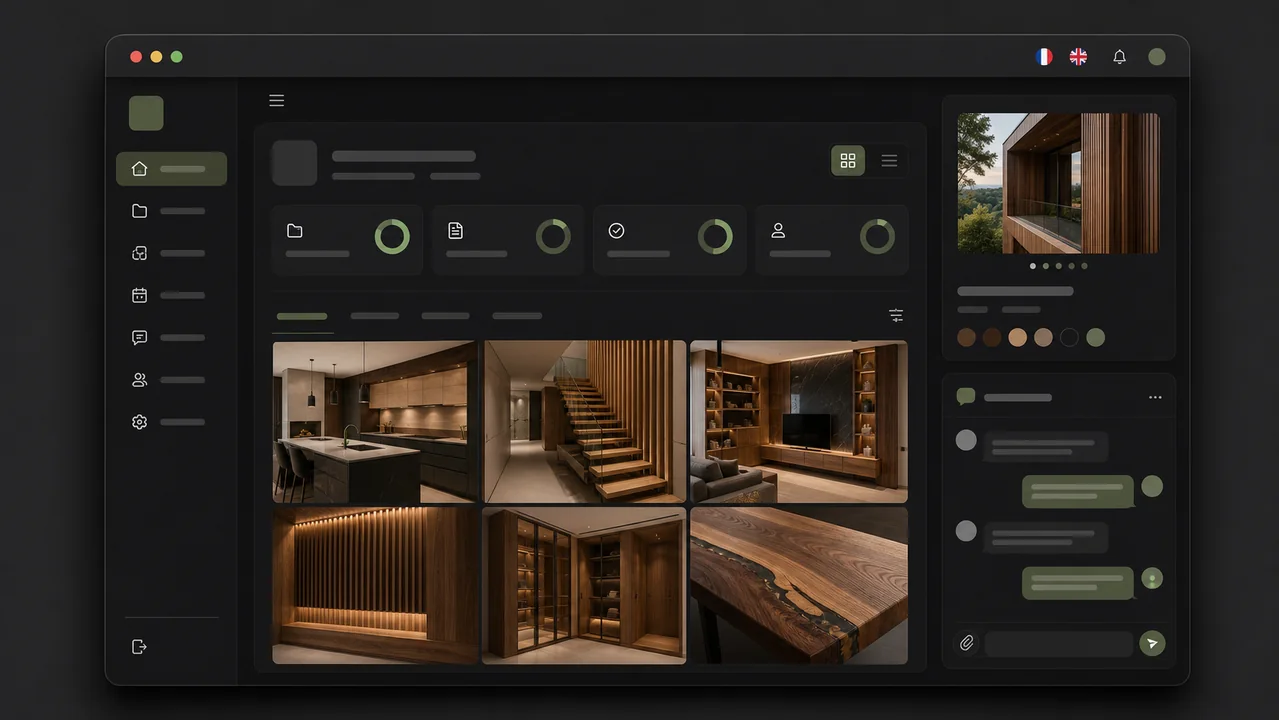Viewport: 1279px width, 720px height.
Task: Toggle the hamburger menu icon
Action: coord(277,100)
